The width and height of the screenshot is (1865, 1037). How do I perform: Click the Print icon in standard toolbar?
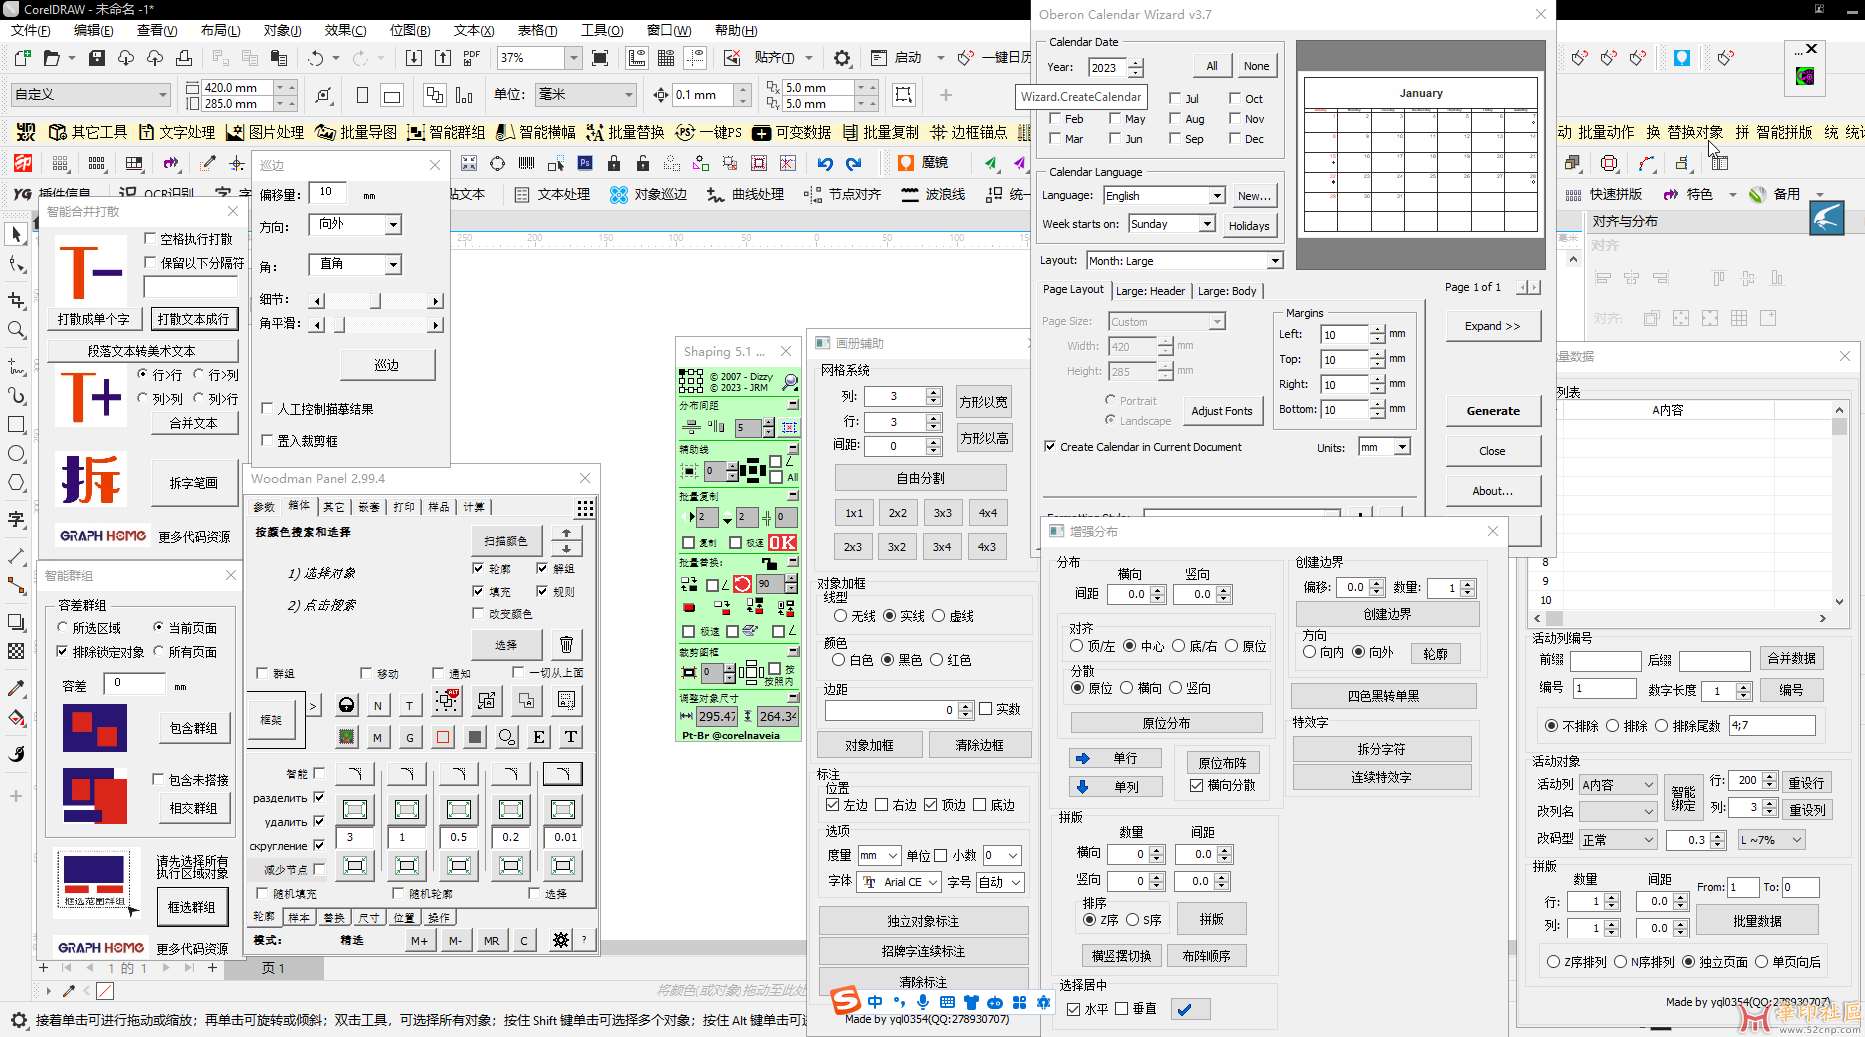point(184,58)
